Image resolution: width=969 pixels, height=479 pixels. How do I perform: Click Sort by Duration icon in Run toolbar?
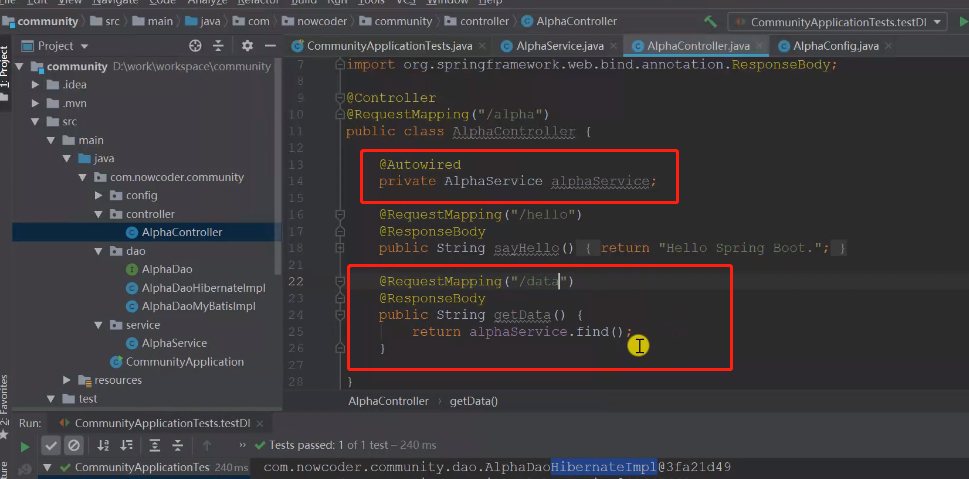tap(127, 445)
